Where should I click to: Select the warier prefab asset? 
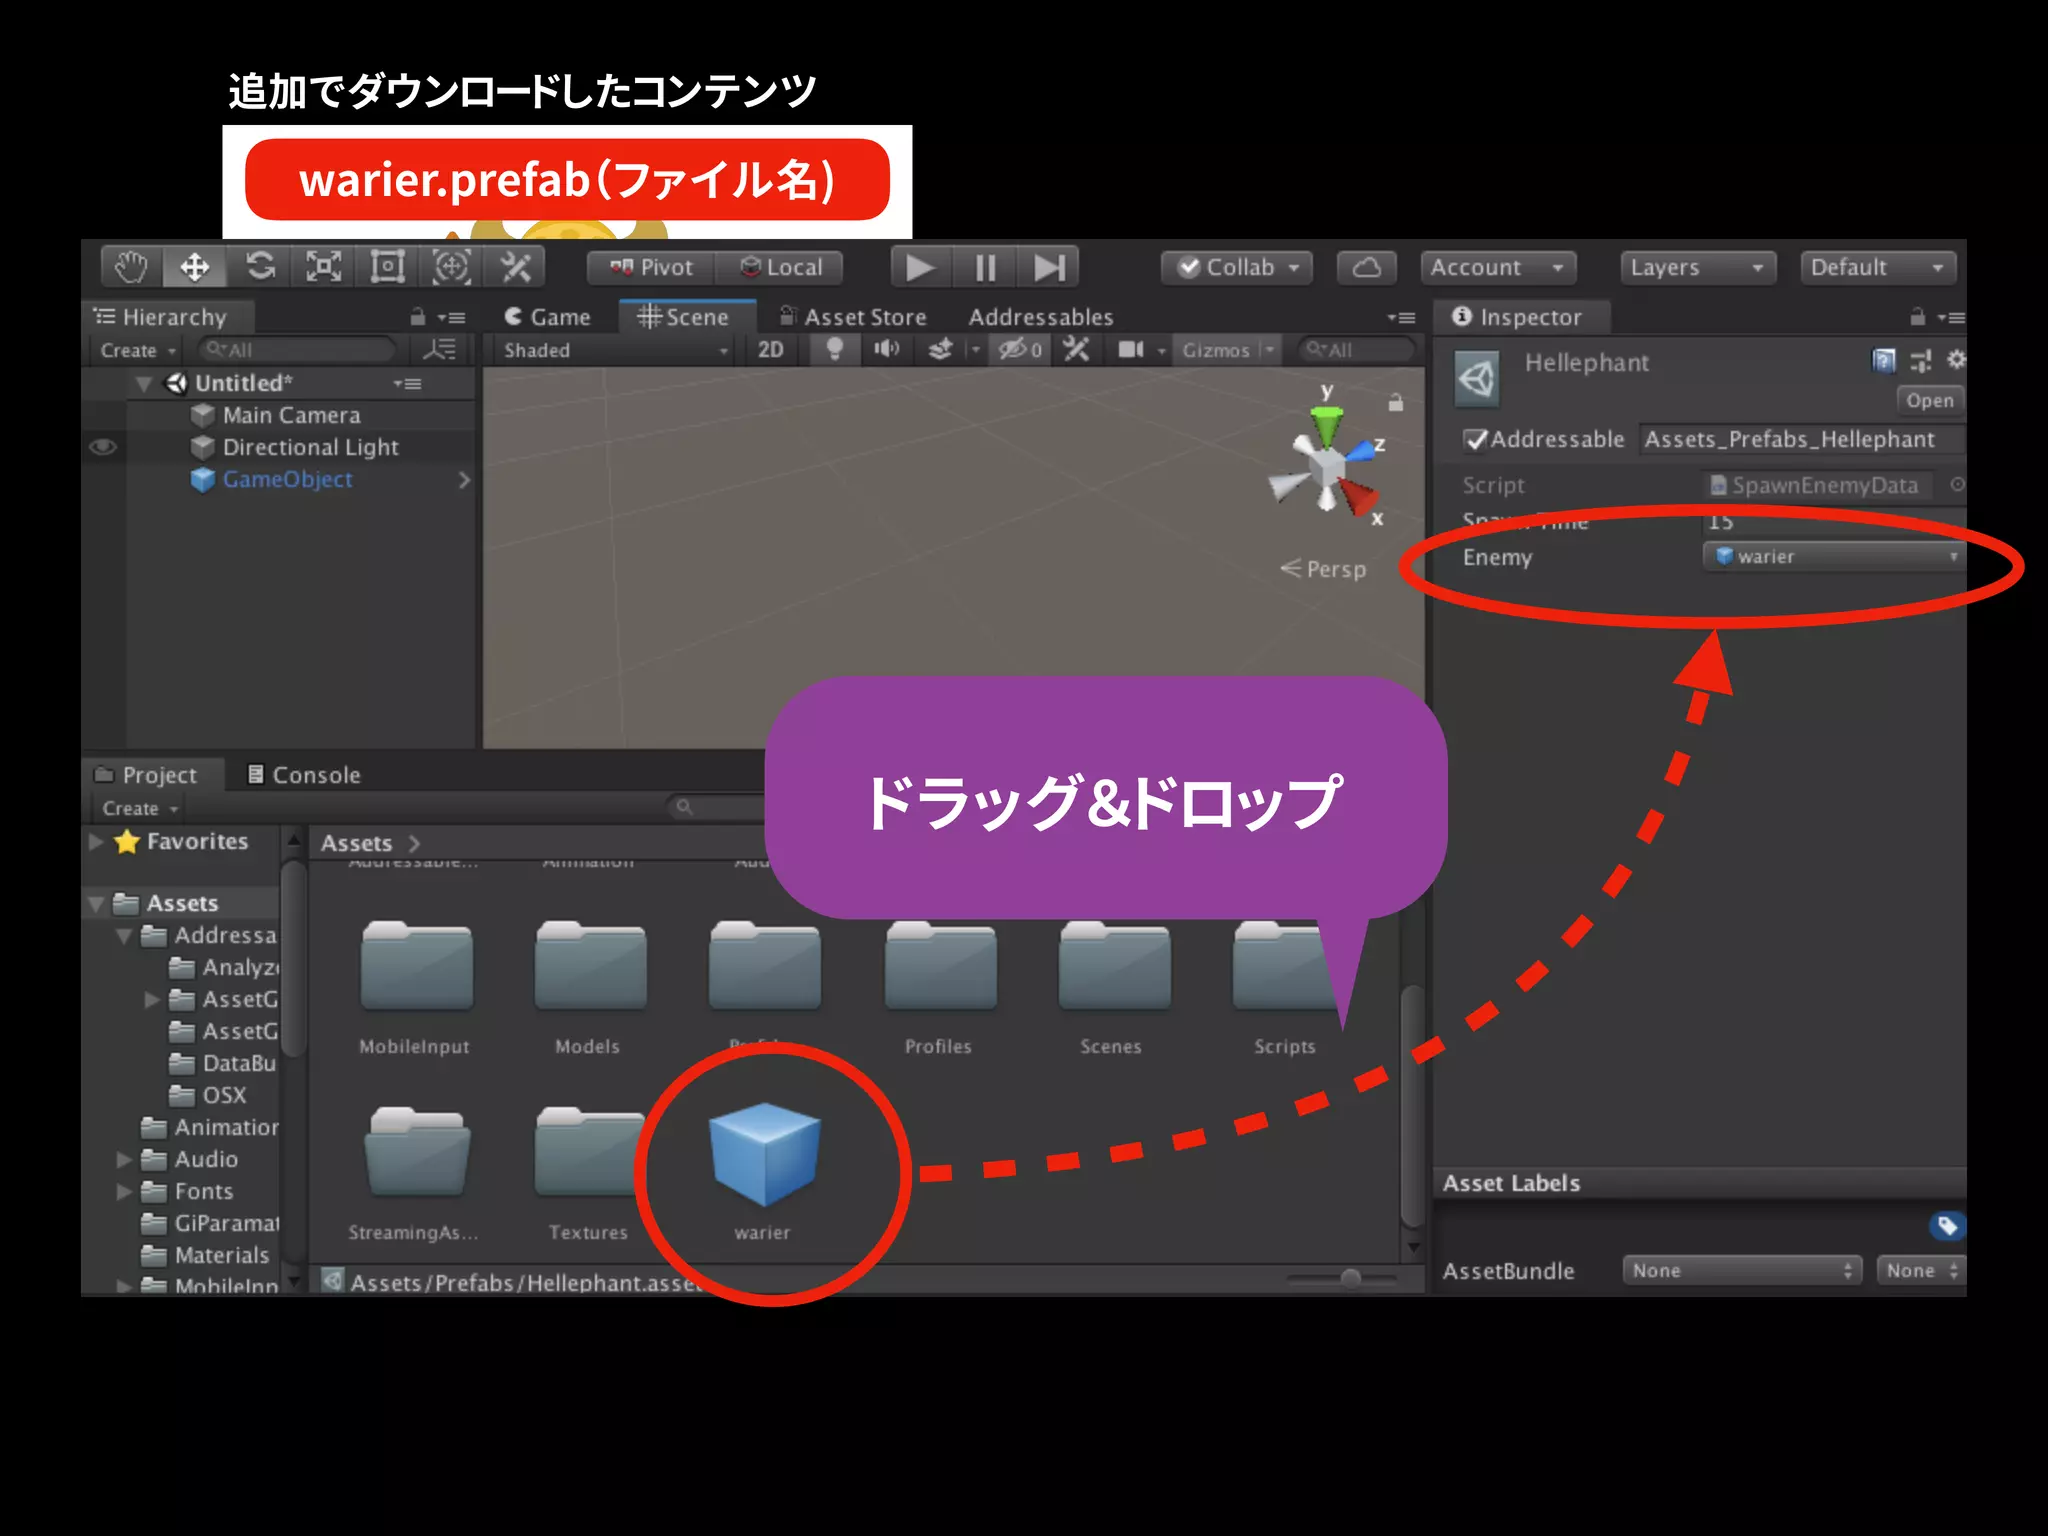click(x=764, y=1170)
